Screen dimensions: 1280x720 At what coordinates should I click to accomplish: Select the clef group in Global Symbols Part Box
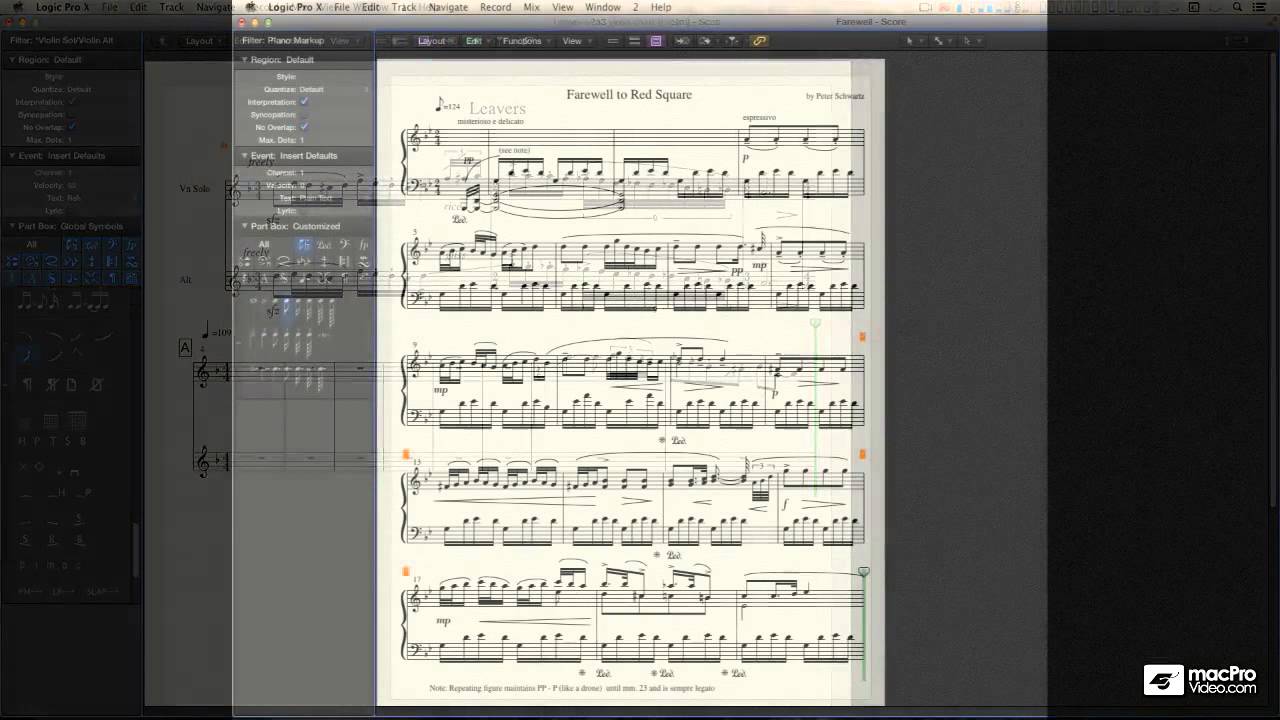(111, 244)
